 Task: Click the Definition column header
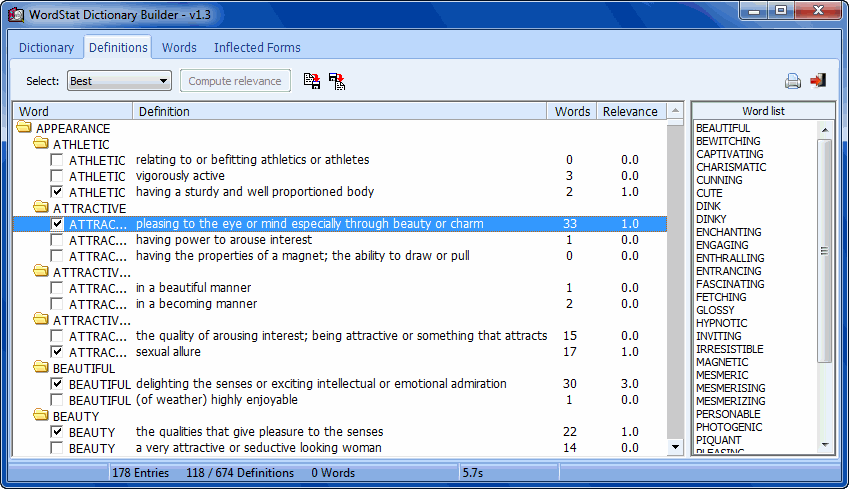(x=340, y=111)
